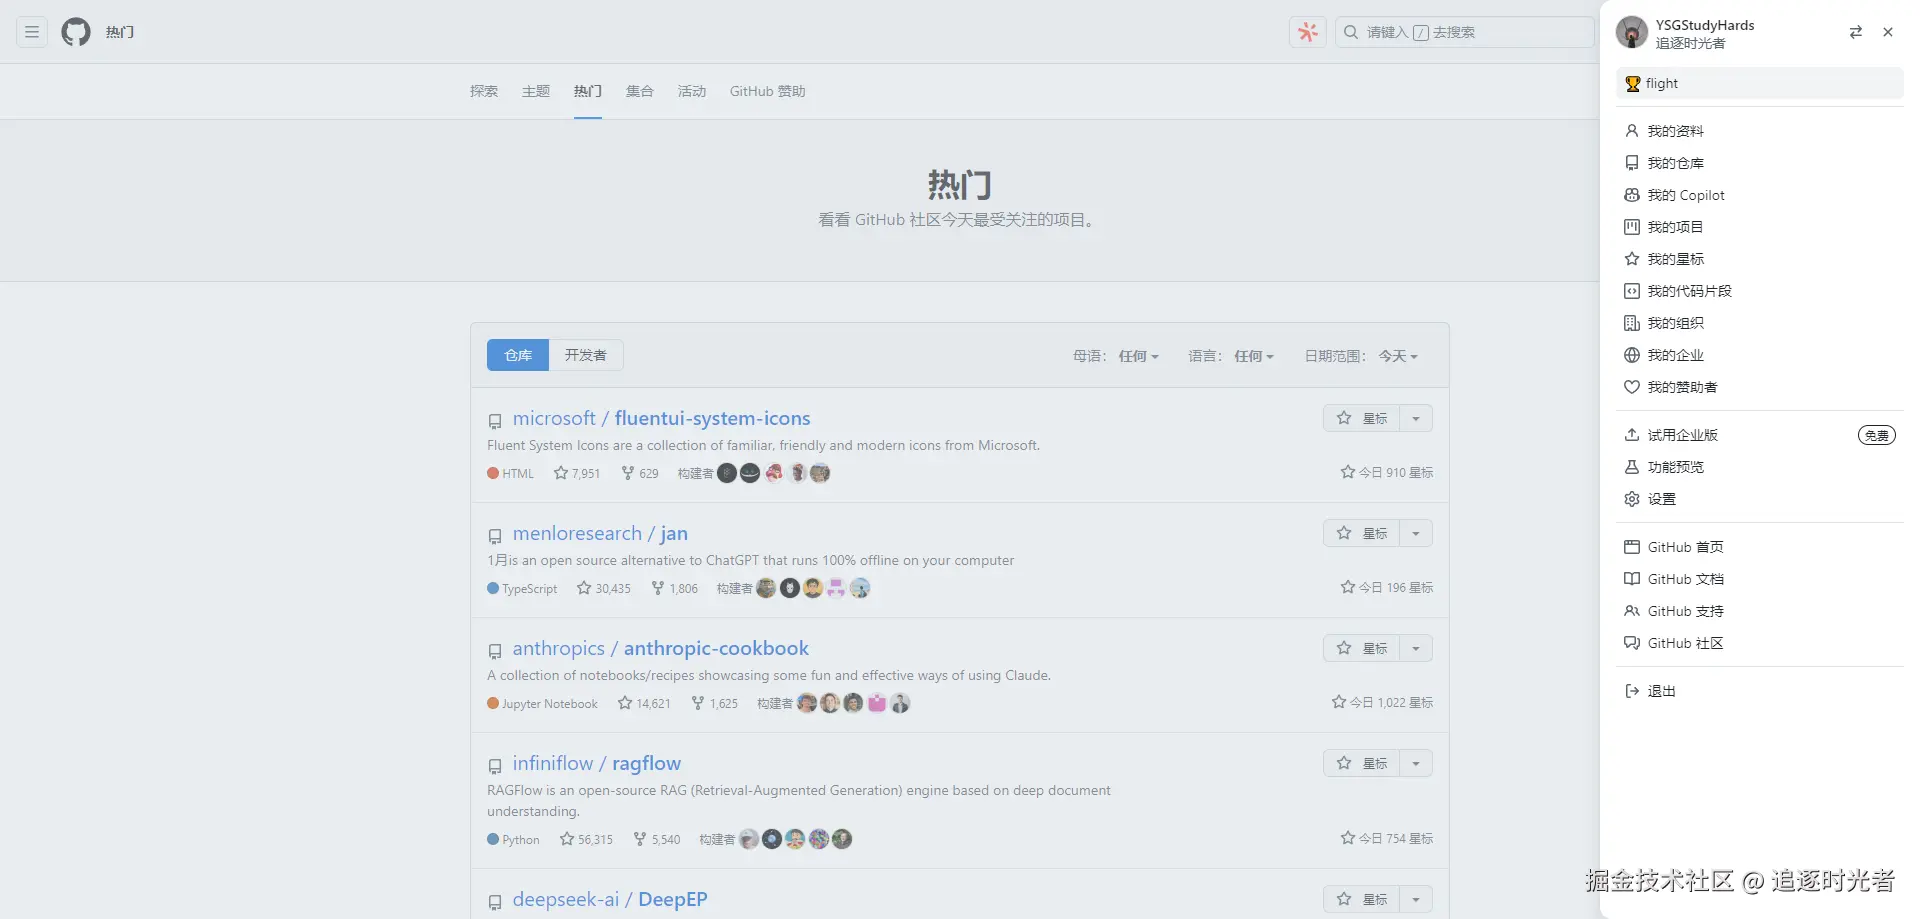Open 我的资料 profile menu item
The width and height of the screenshot is (1920, 919).
[1760, 131]
